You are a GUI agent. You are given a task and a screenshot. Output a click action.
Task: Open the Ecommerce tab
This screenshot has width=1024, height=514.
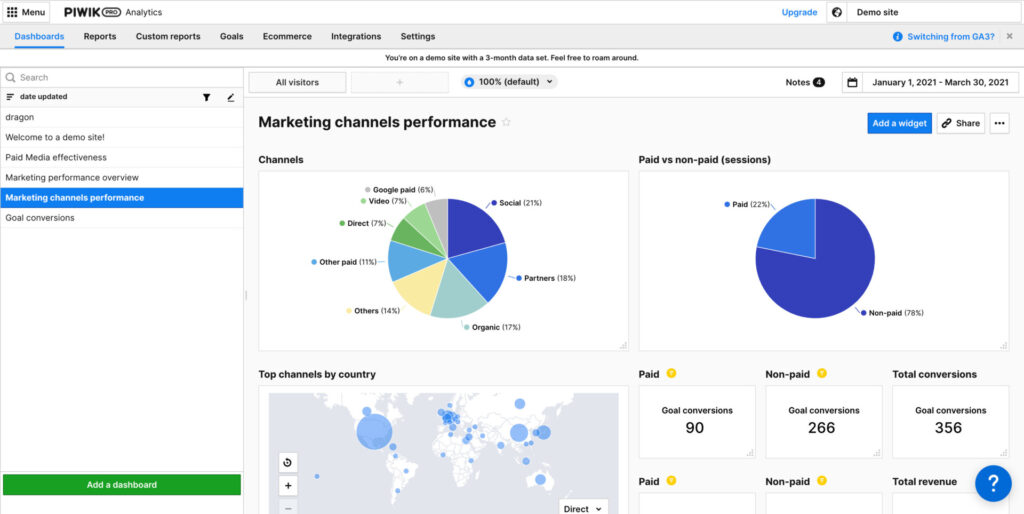click(287, 36)
